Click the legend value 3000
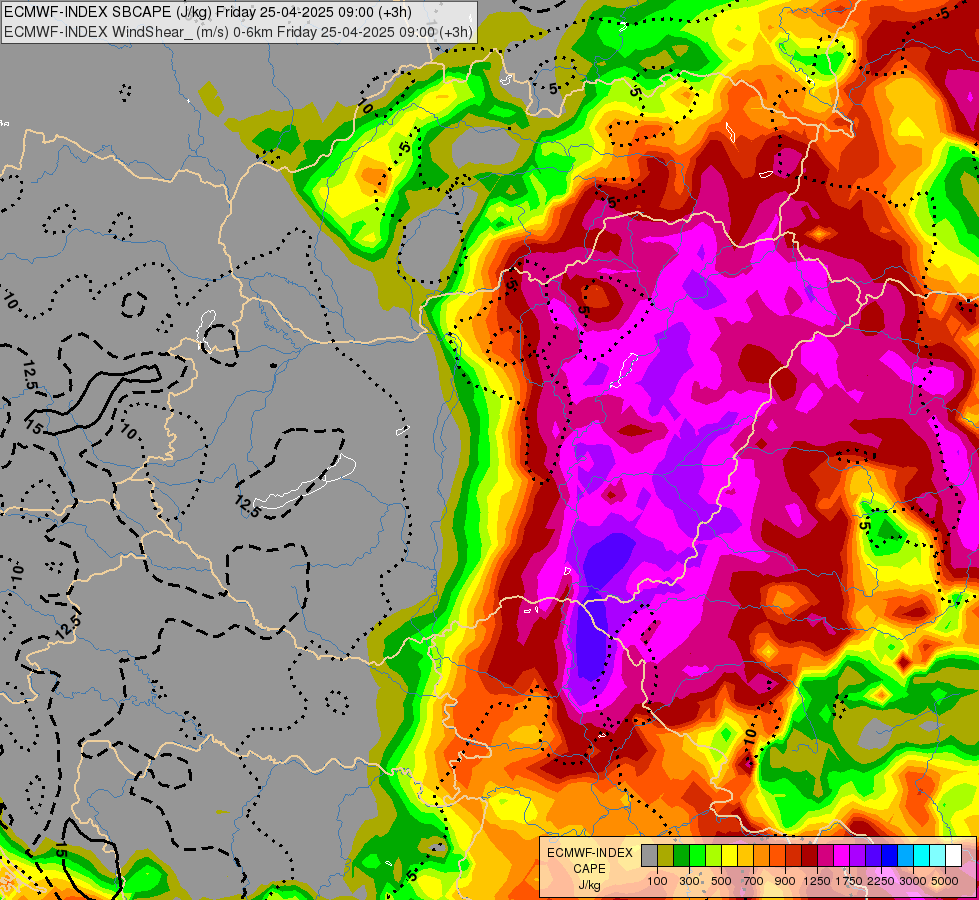Screen dimensions: 979x900 tap(913, 881)
